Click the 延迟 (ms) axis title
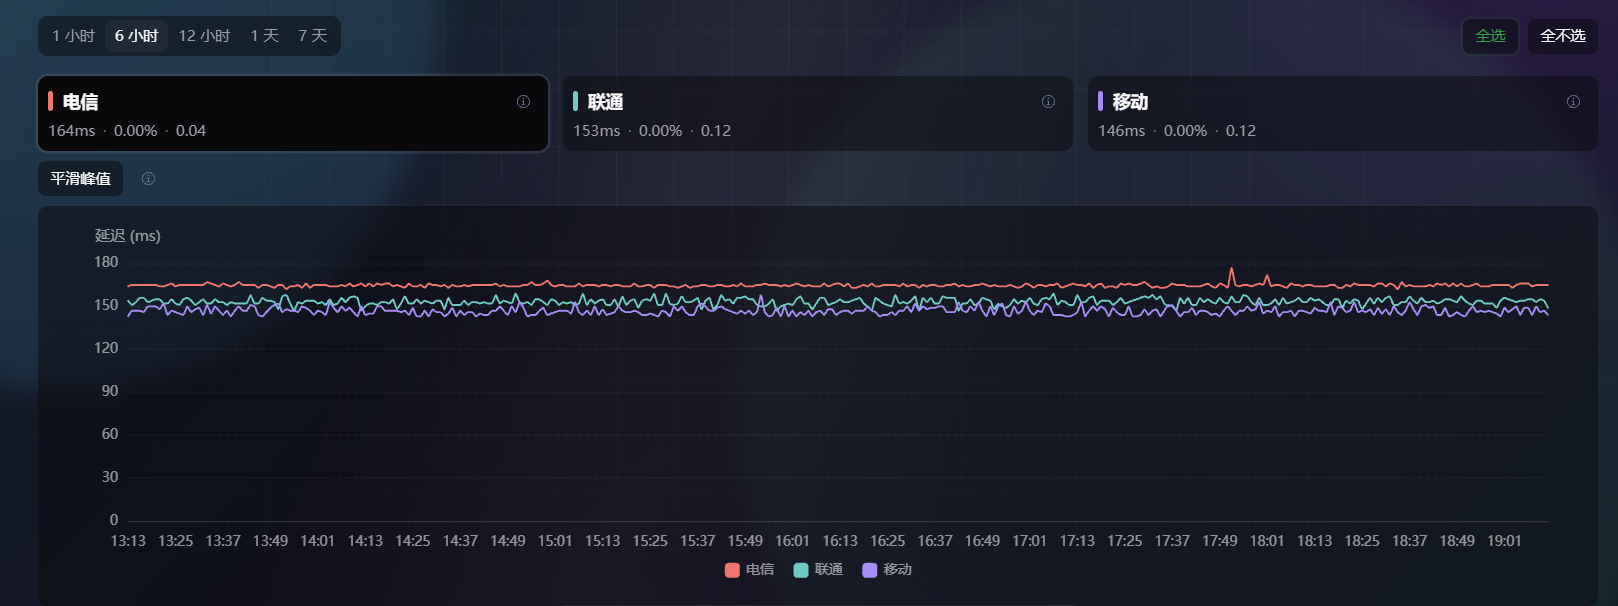Image resolution: width=1618 pixels, height=606 pixels. [128, 236]
